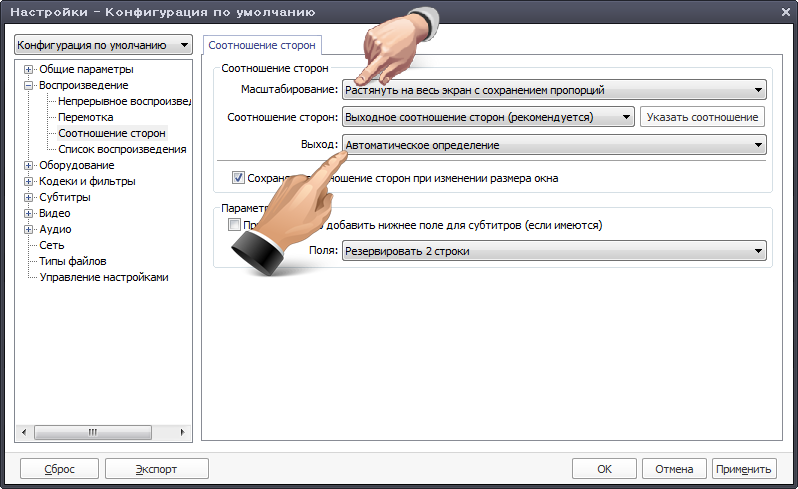Image resolution: width=798 pixels, height=489 pixels.
Task: Toggle the keep aspect ratio on resize checkbox
Action: [238, 178]
